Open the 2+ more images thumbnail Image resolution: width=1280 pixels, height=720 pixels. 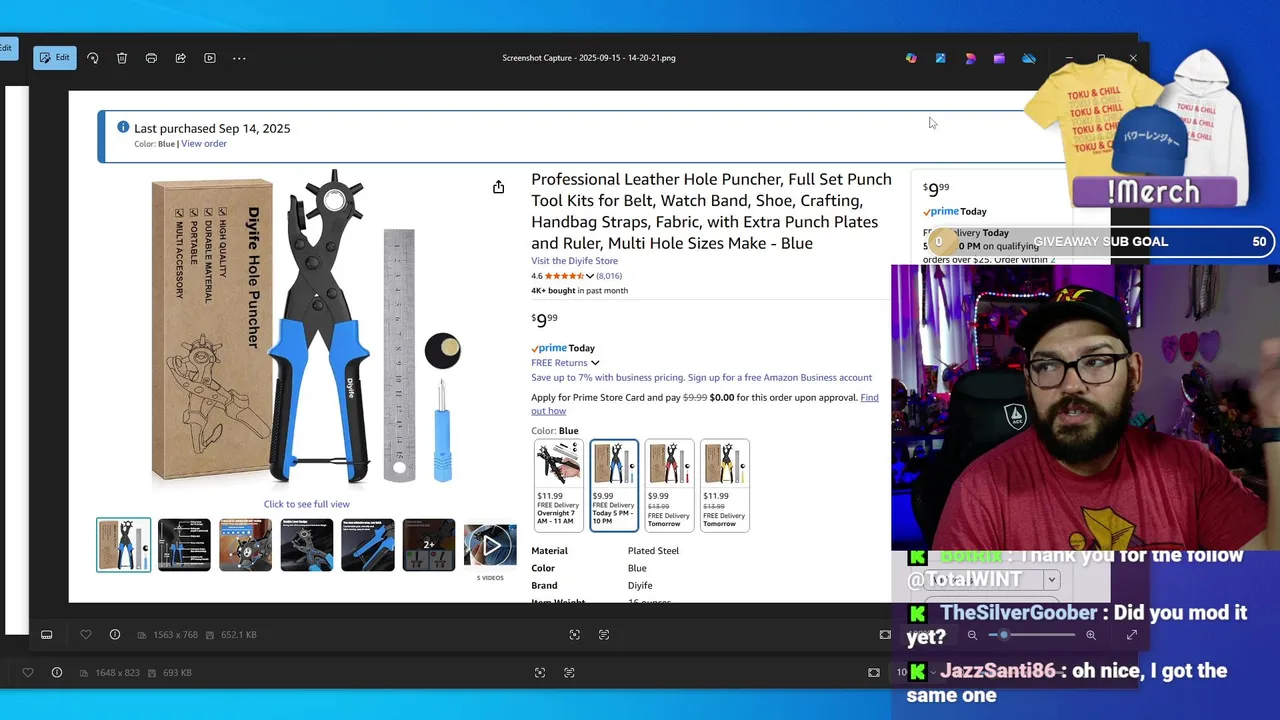[429, 545]
